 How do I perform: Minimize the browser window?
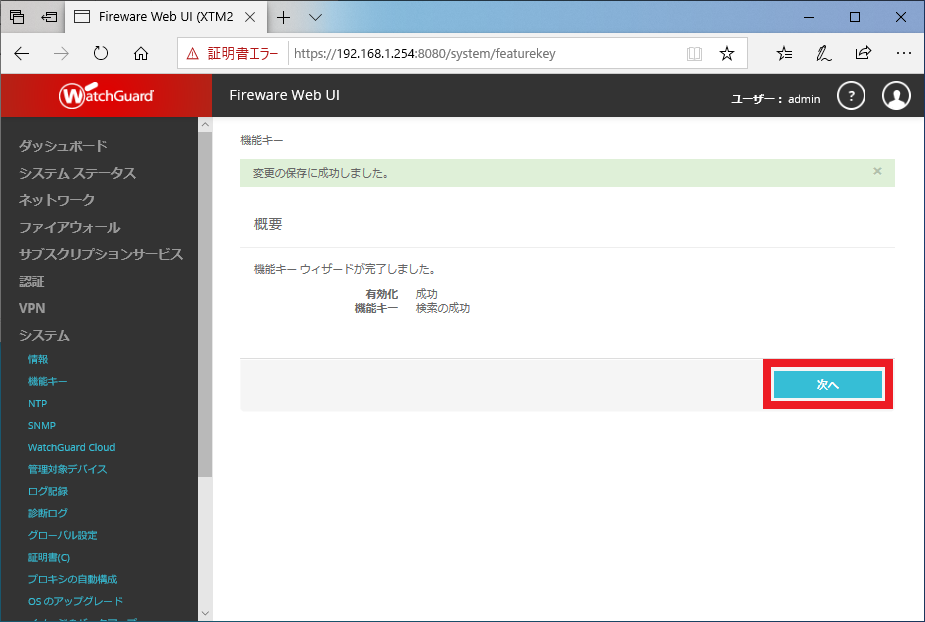809,17
